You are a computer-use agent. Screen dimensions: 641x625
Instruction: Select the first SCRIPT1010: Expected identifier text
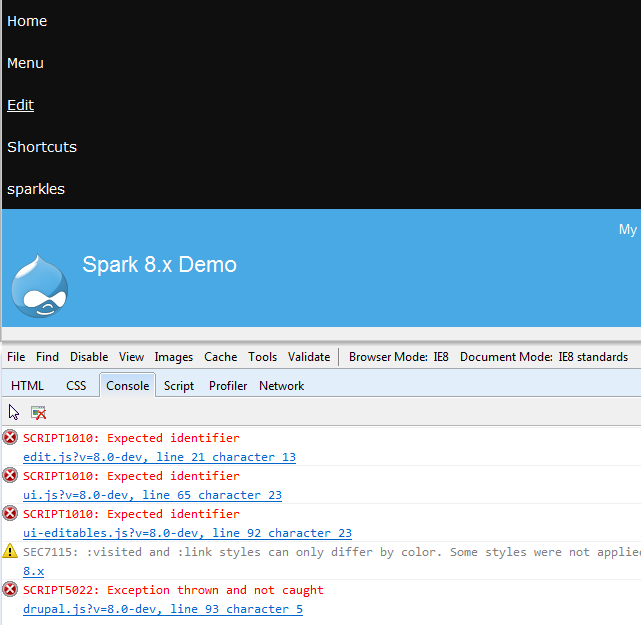click(131, 438)
